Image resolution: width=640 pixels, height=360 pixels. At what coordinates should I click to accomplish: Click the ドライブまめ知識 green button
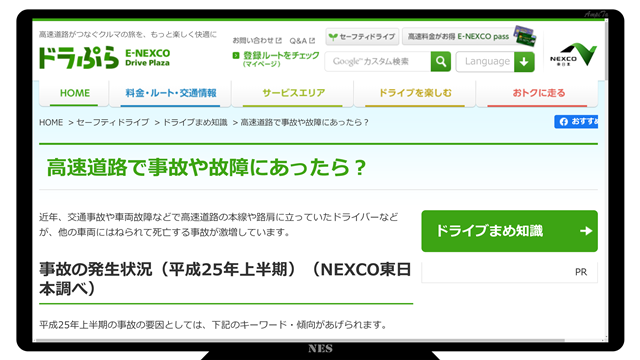509,231
